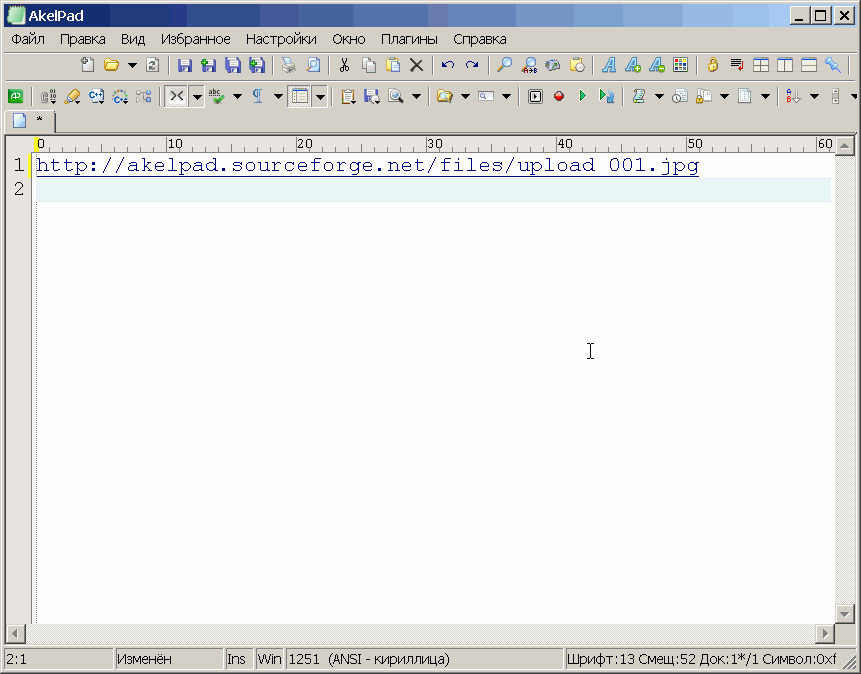Click the Ins mode status bar cell
The height and width of the screenshot is (674, 861).
[237, 659]
